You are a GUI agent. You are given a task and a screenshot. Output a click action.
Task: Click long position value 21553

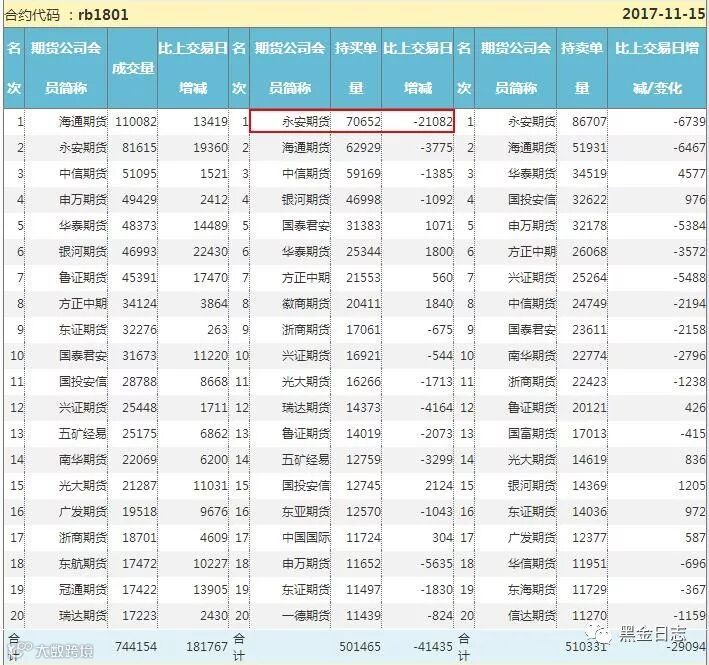tap(364, 278)
